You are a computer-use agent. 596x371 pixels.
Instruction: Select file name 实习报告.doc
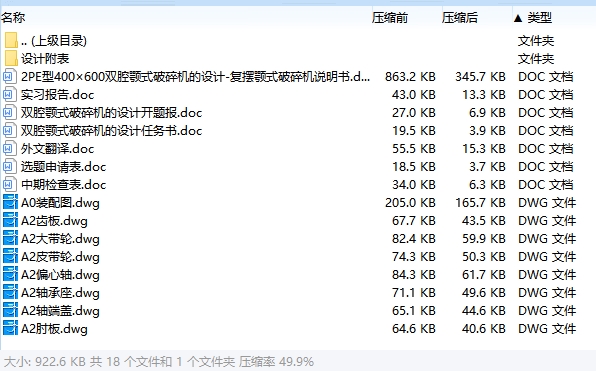point(57,95)
